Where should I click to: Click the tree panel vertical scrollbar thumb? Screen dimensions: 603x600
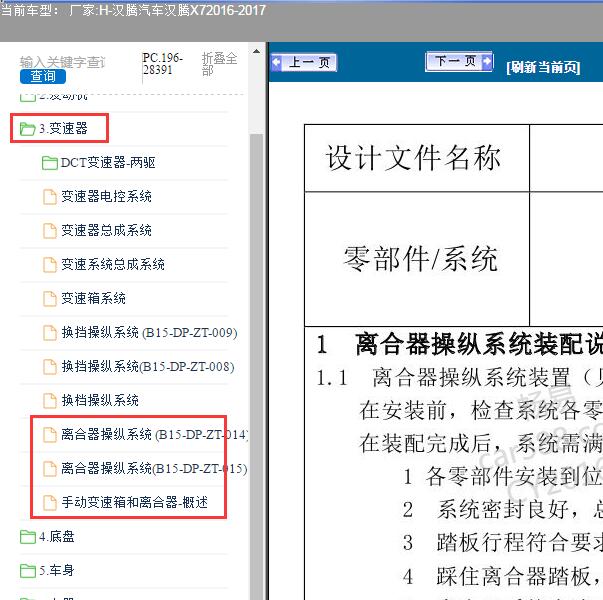[x=257, y=365]
